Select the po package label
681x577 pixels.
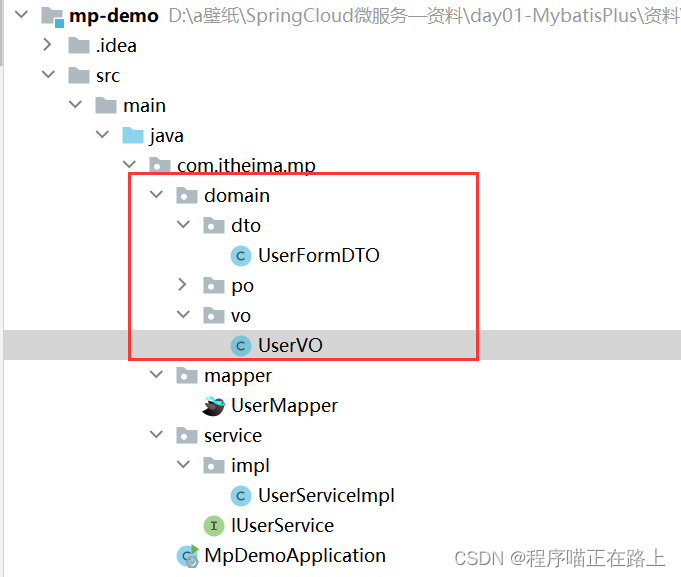242,286
